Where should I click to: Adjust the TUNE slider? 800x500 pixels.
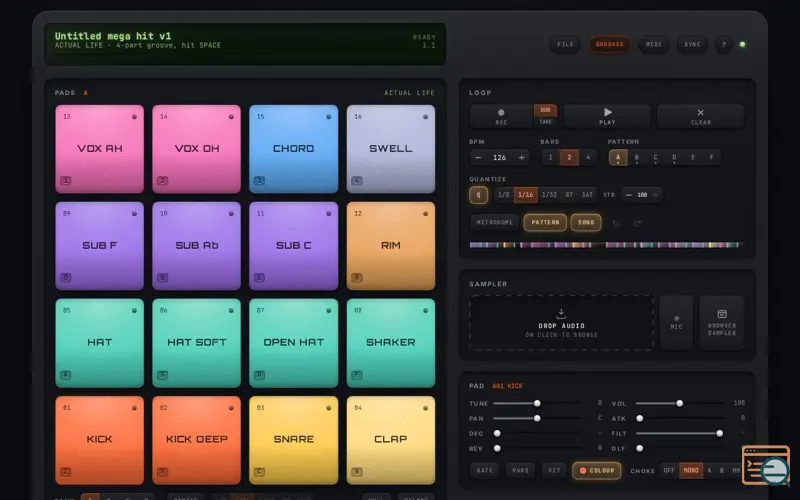point(537,404)
